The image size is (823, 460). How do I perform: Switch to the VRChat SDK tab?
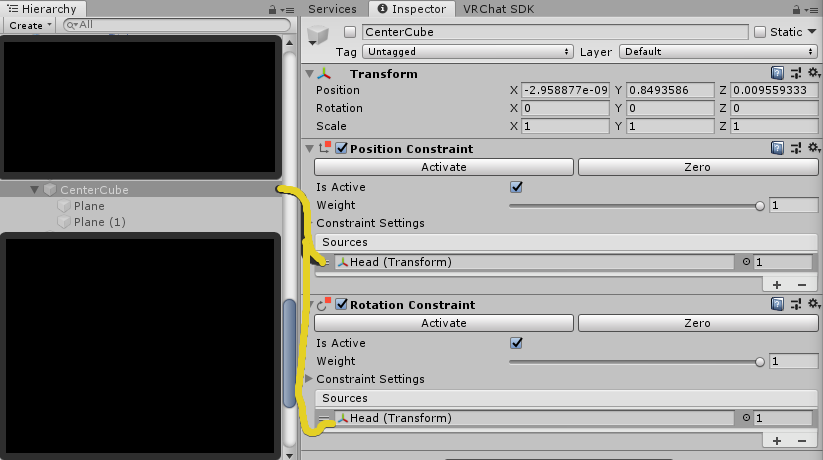499,9
